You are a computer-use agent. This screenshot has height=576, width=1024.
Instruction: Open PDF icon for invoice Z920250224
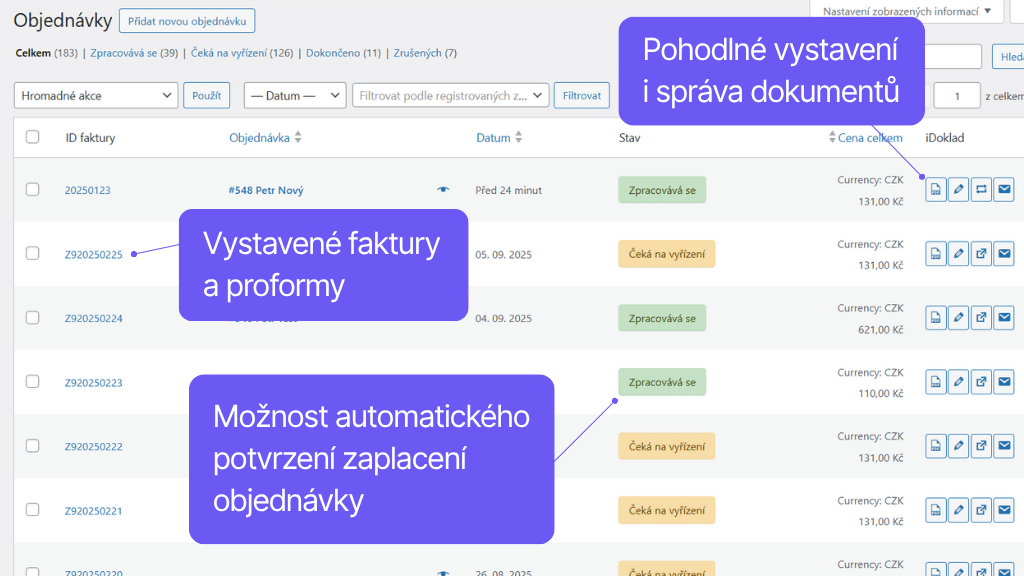[935, 318]
